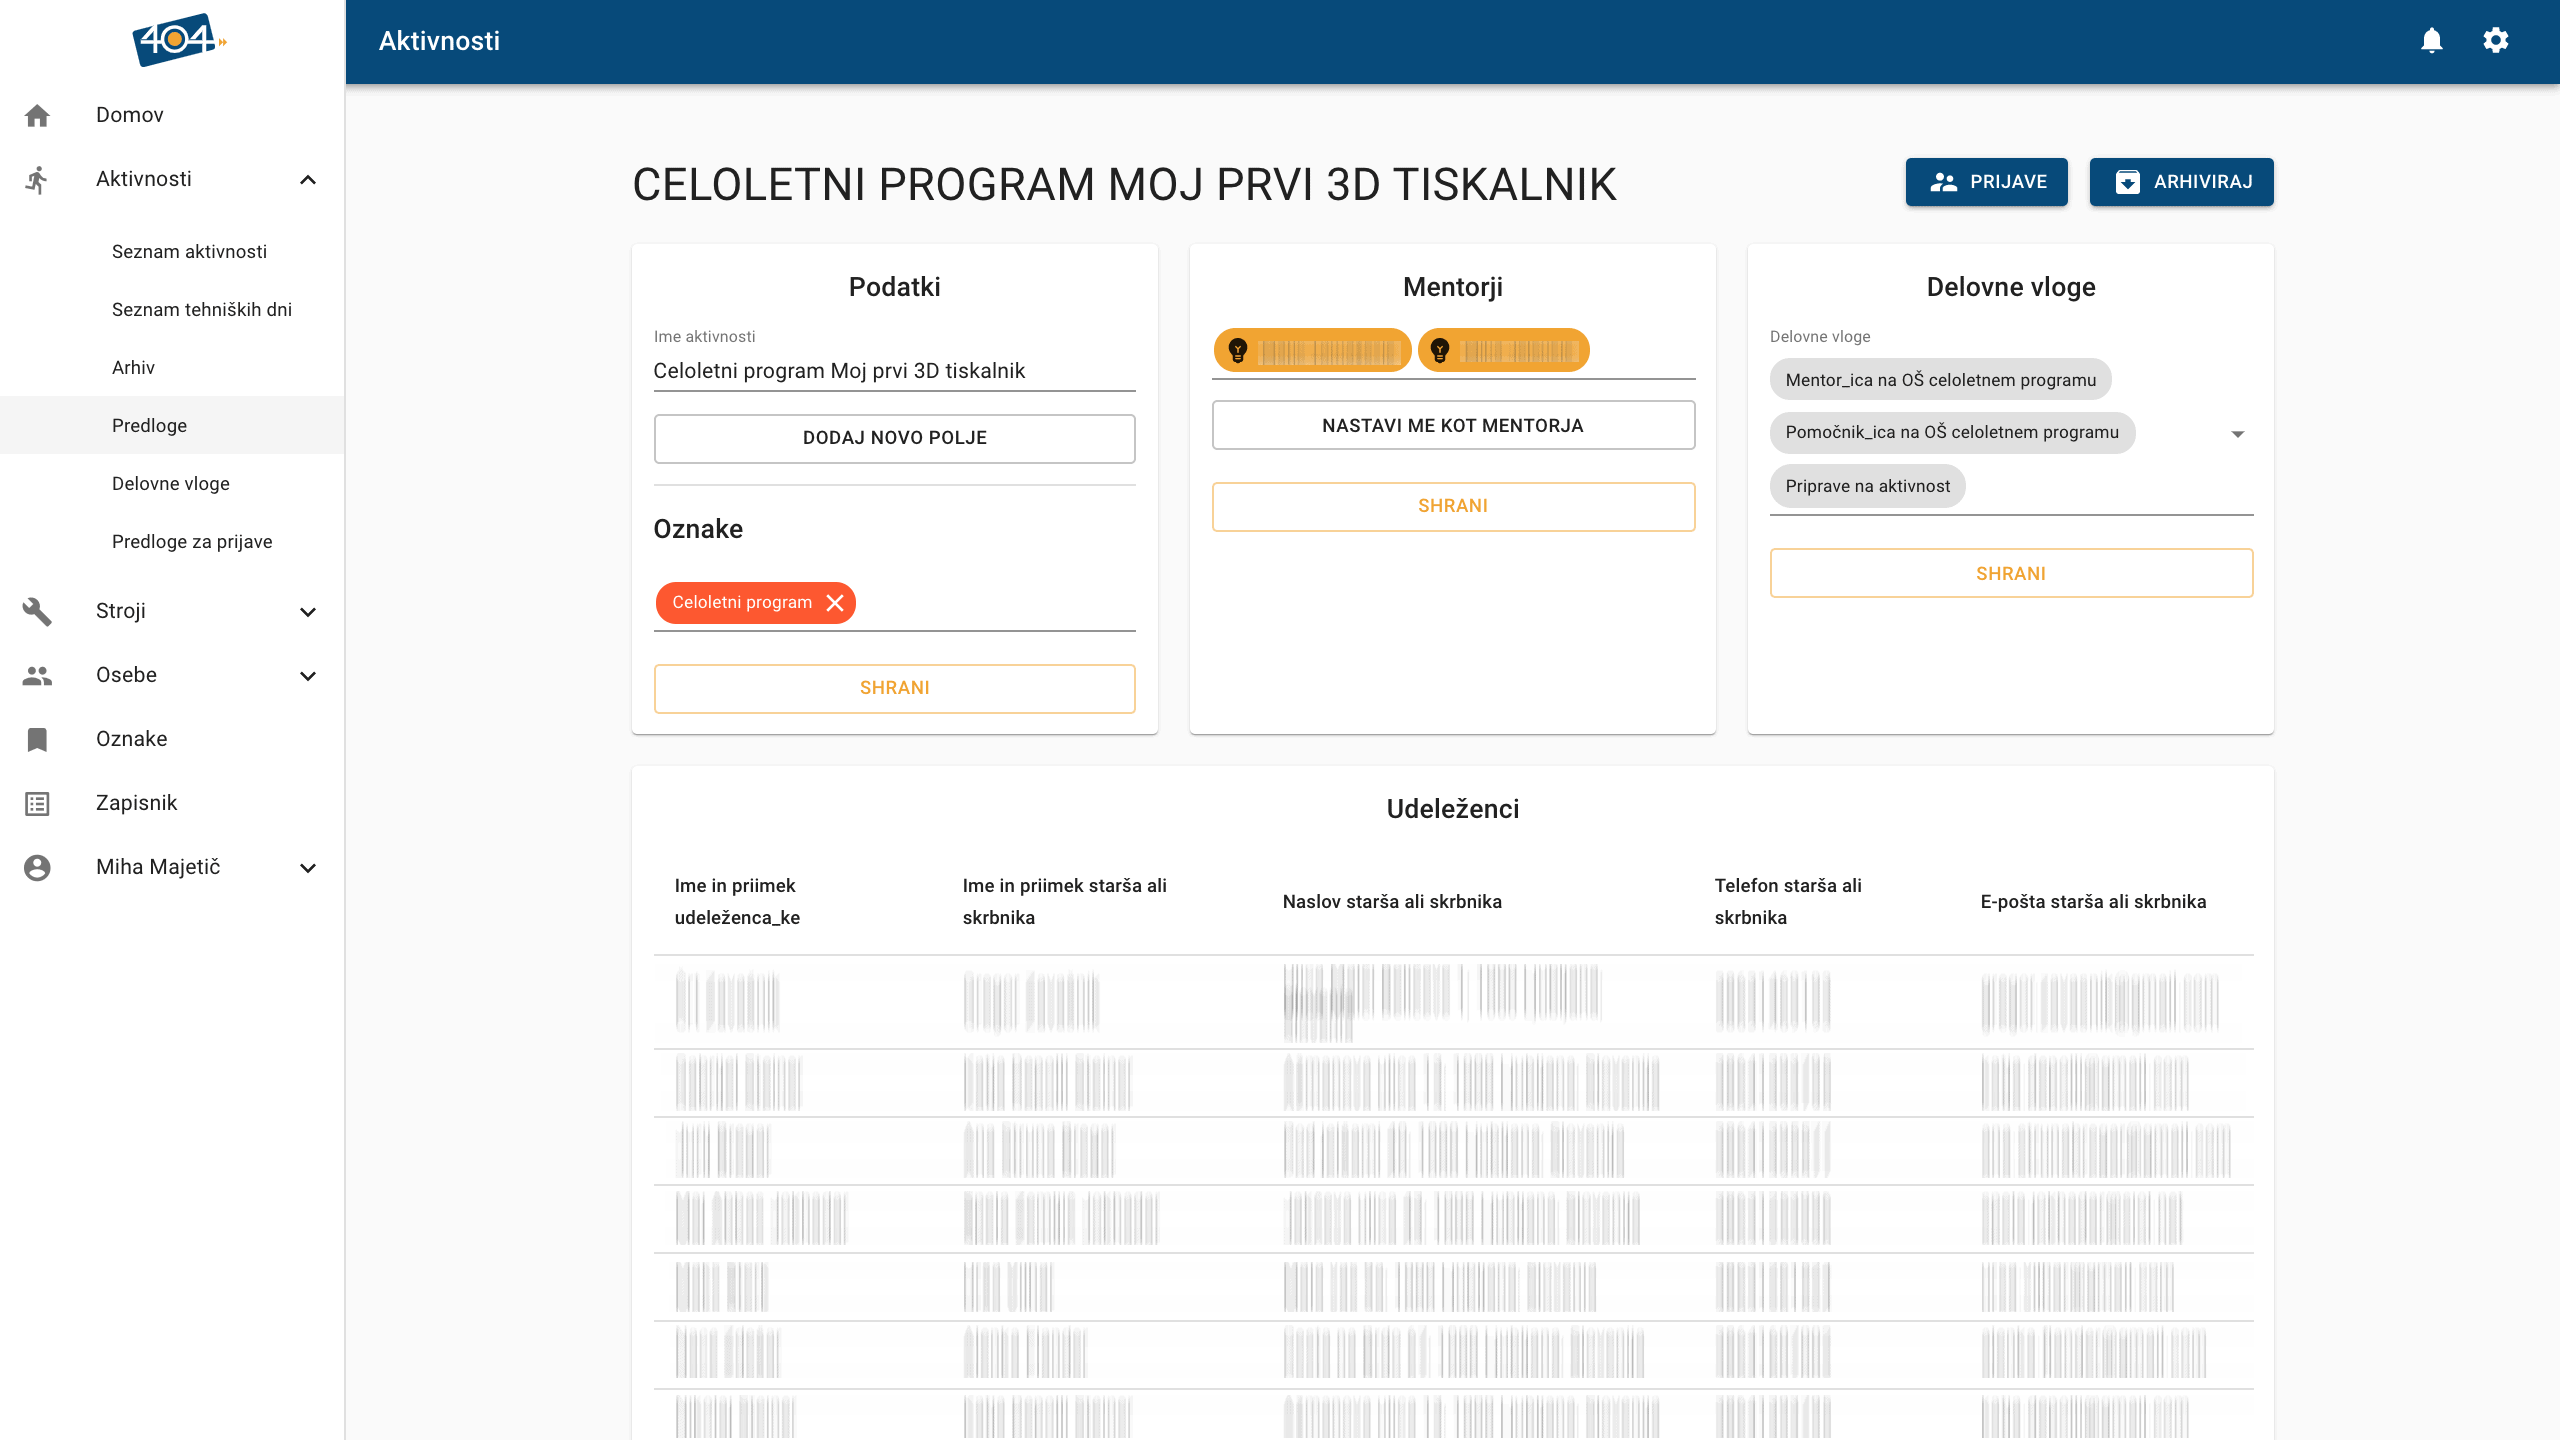Expand the Osebe menu section
Viewport: 2560px width, 1440px height.
point(308,676)
